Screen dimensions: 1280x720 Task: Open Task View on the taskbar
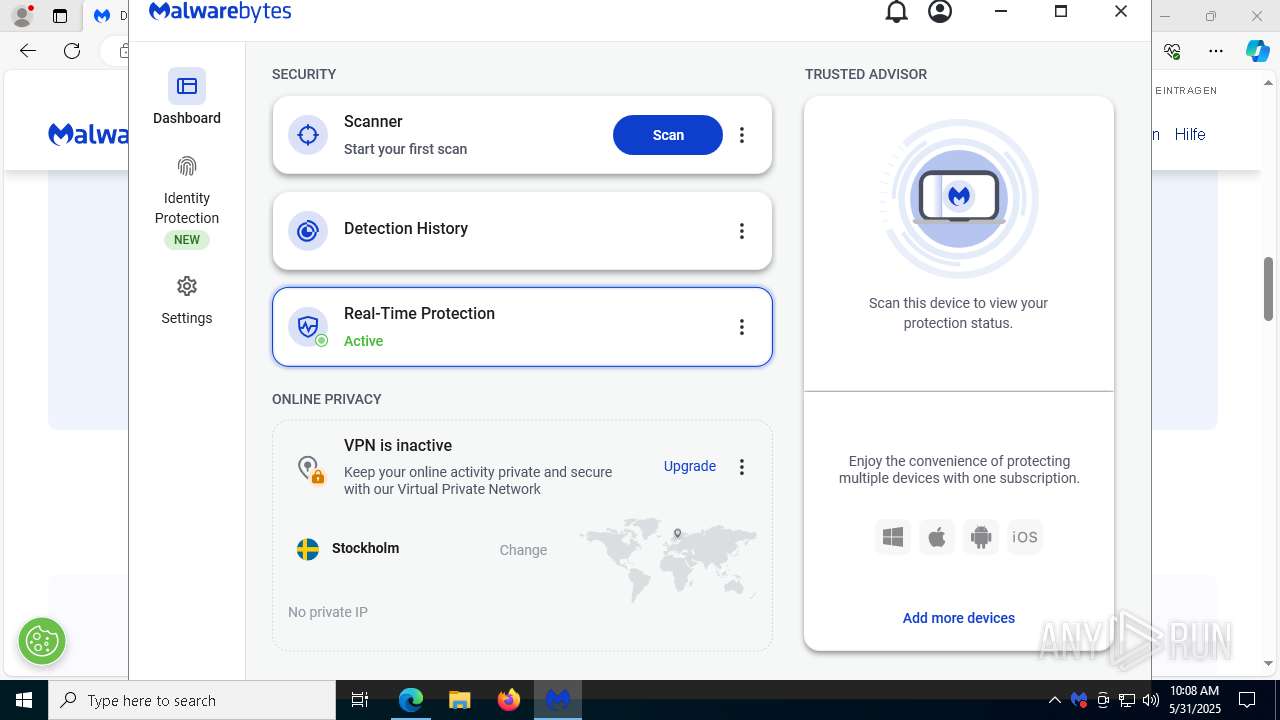[360, 700]
